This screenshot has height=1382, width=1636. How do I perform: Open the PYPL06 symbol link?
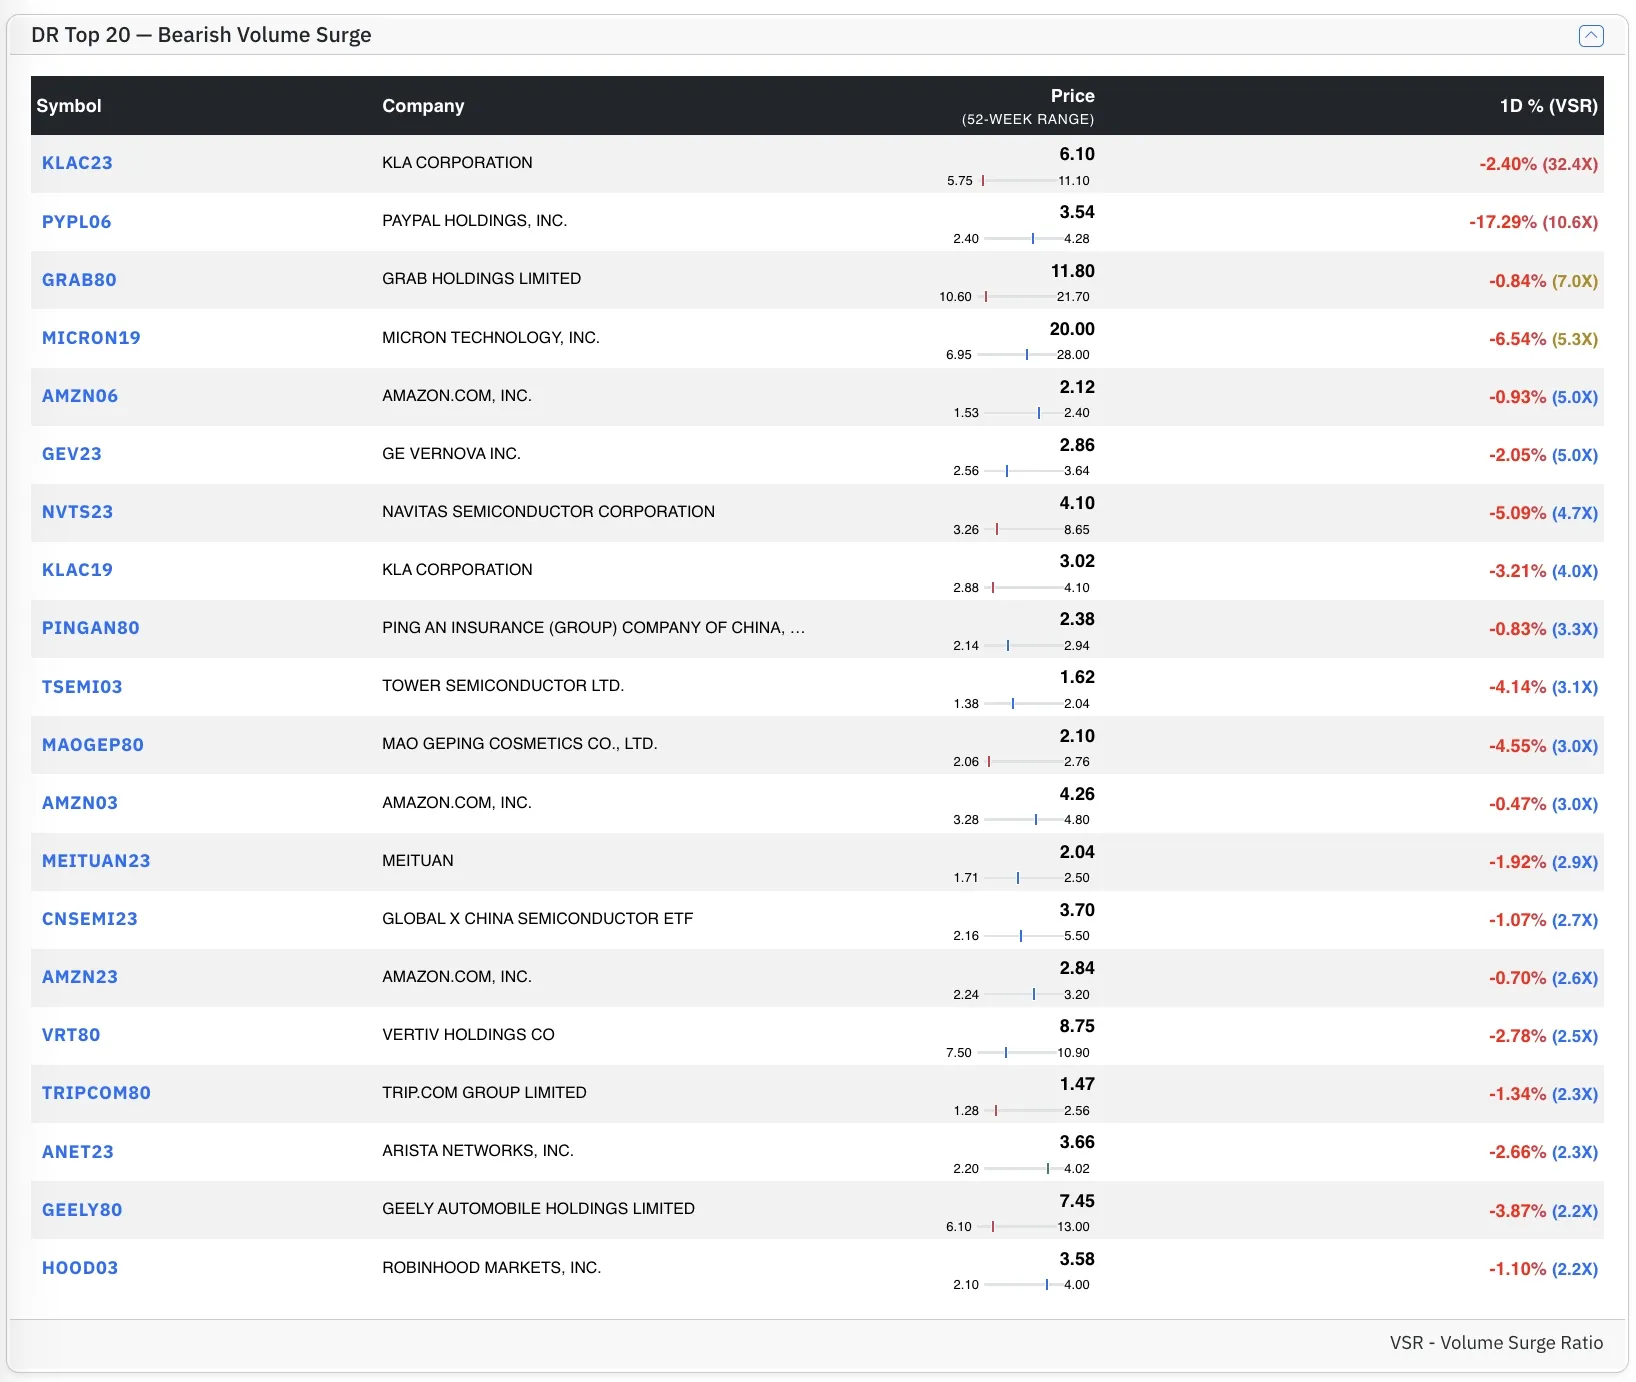76,222
